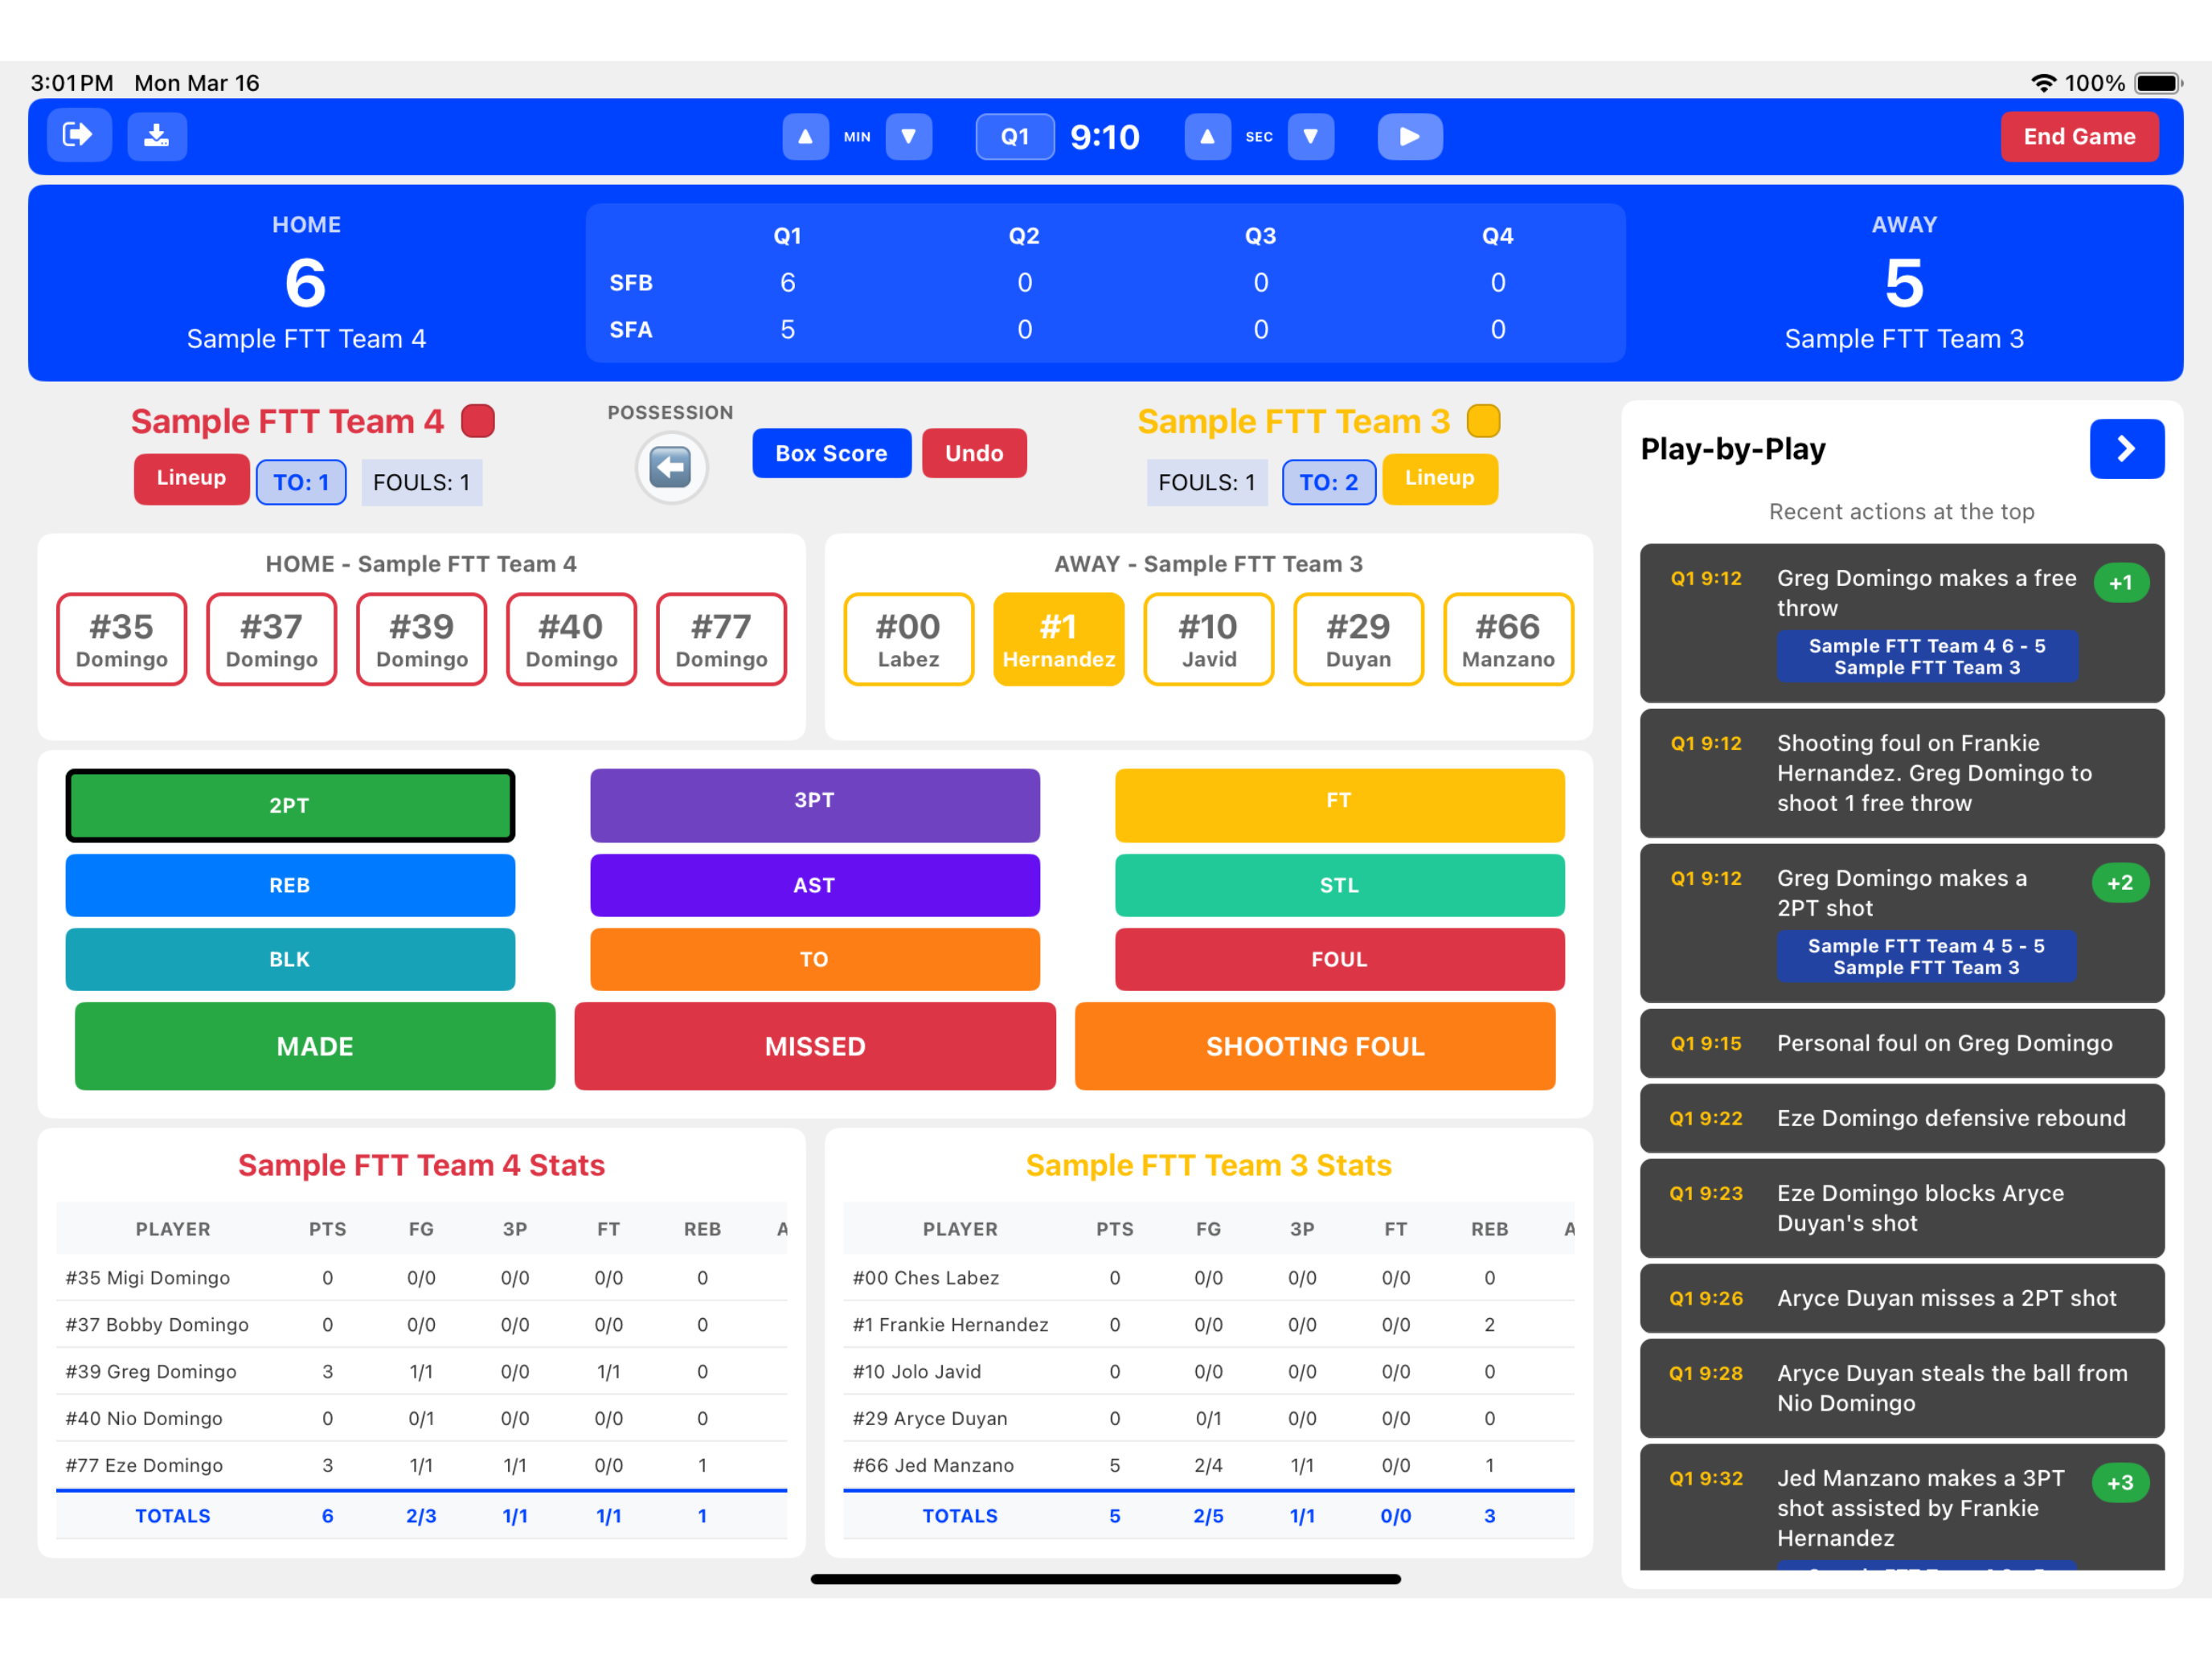Choose the FT action
2212x1659 pixels.
[x=1340, y=805]
